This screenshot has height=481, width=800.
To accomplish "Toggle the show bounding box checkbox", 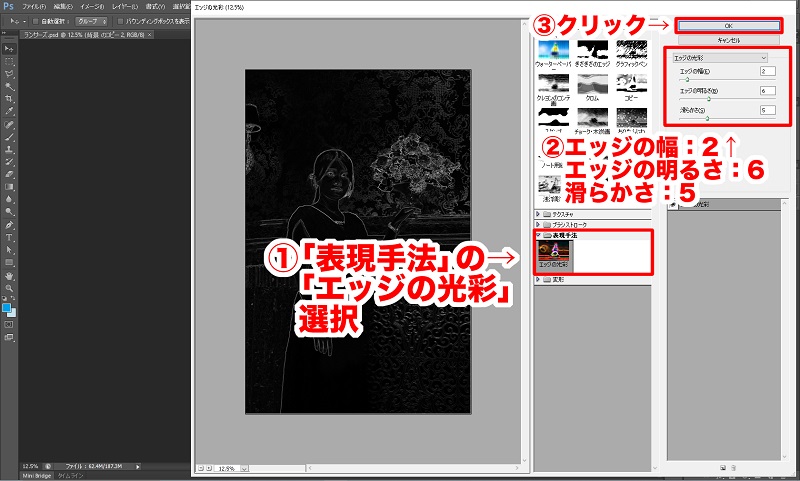I will click(x=120, y=21).
